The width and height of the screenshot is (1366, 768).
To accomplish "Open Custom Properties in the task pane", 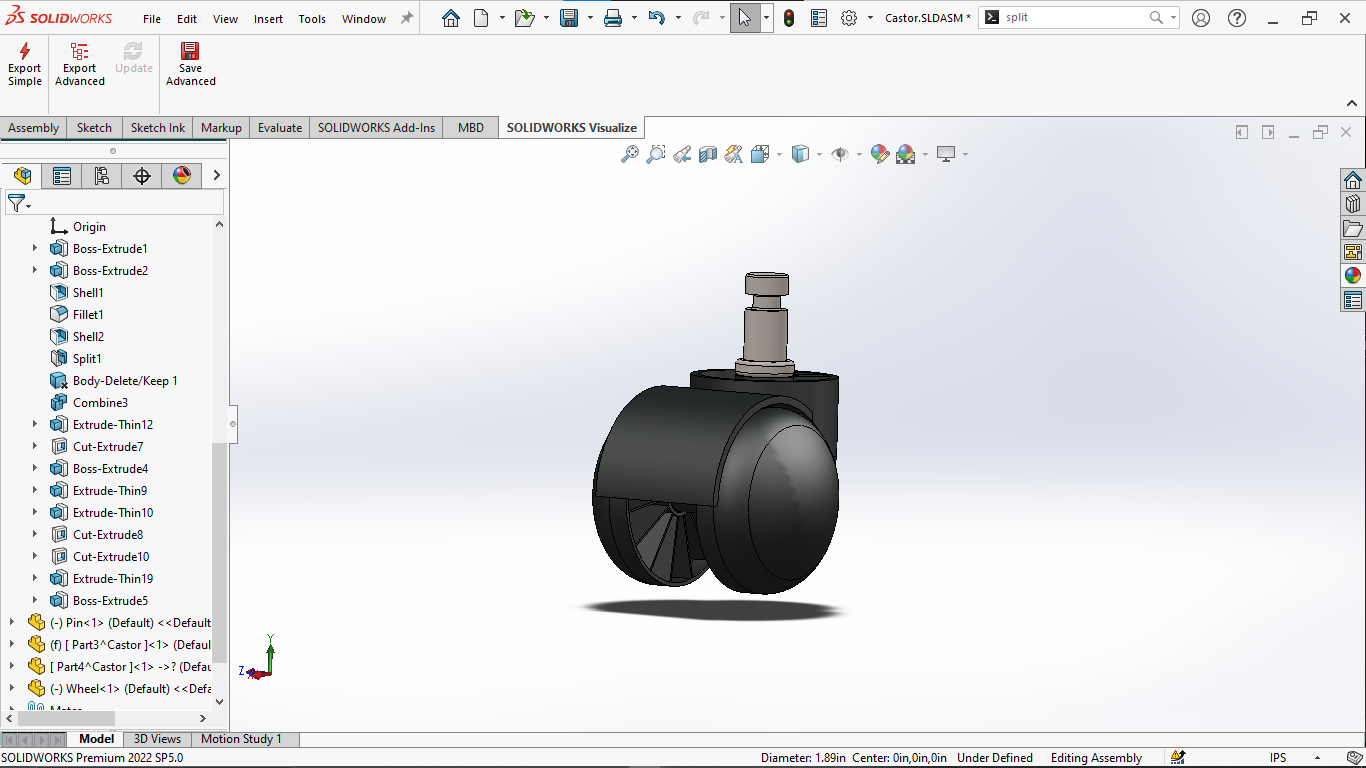I will 1353,300.
